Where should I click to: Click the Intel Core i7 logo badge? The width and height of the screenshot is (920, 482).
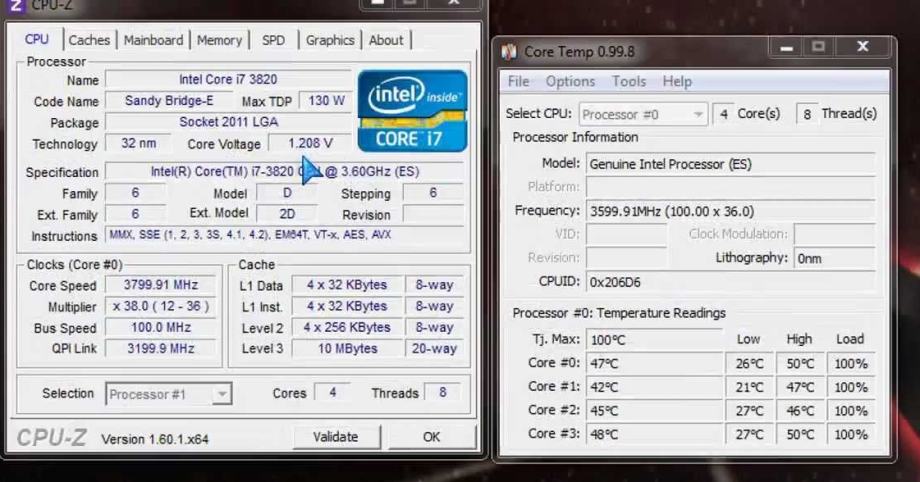pyautogui.click(x=412, y=110)
